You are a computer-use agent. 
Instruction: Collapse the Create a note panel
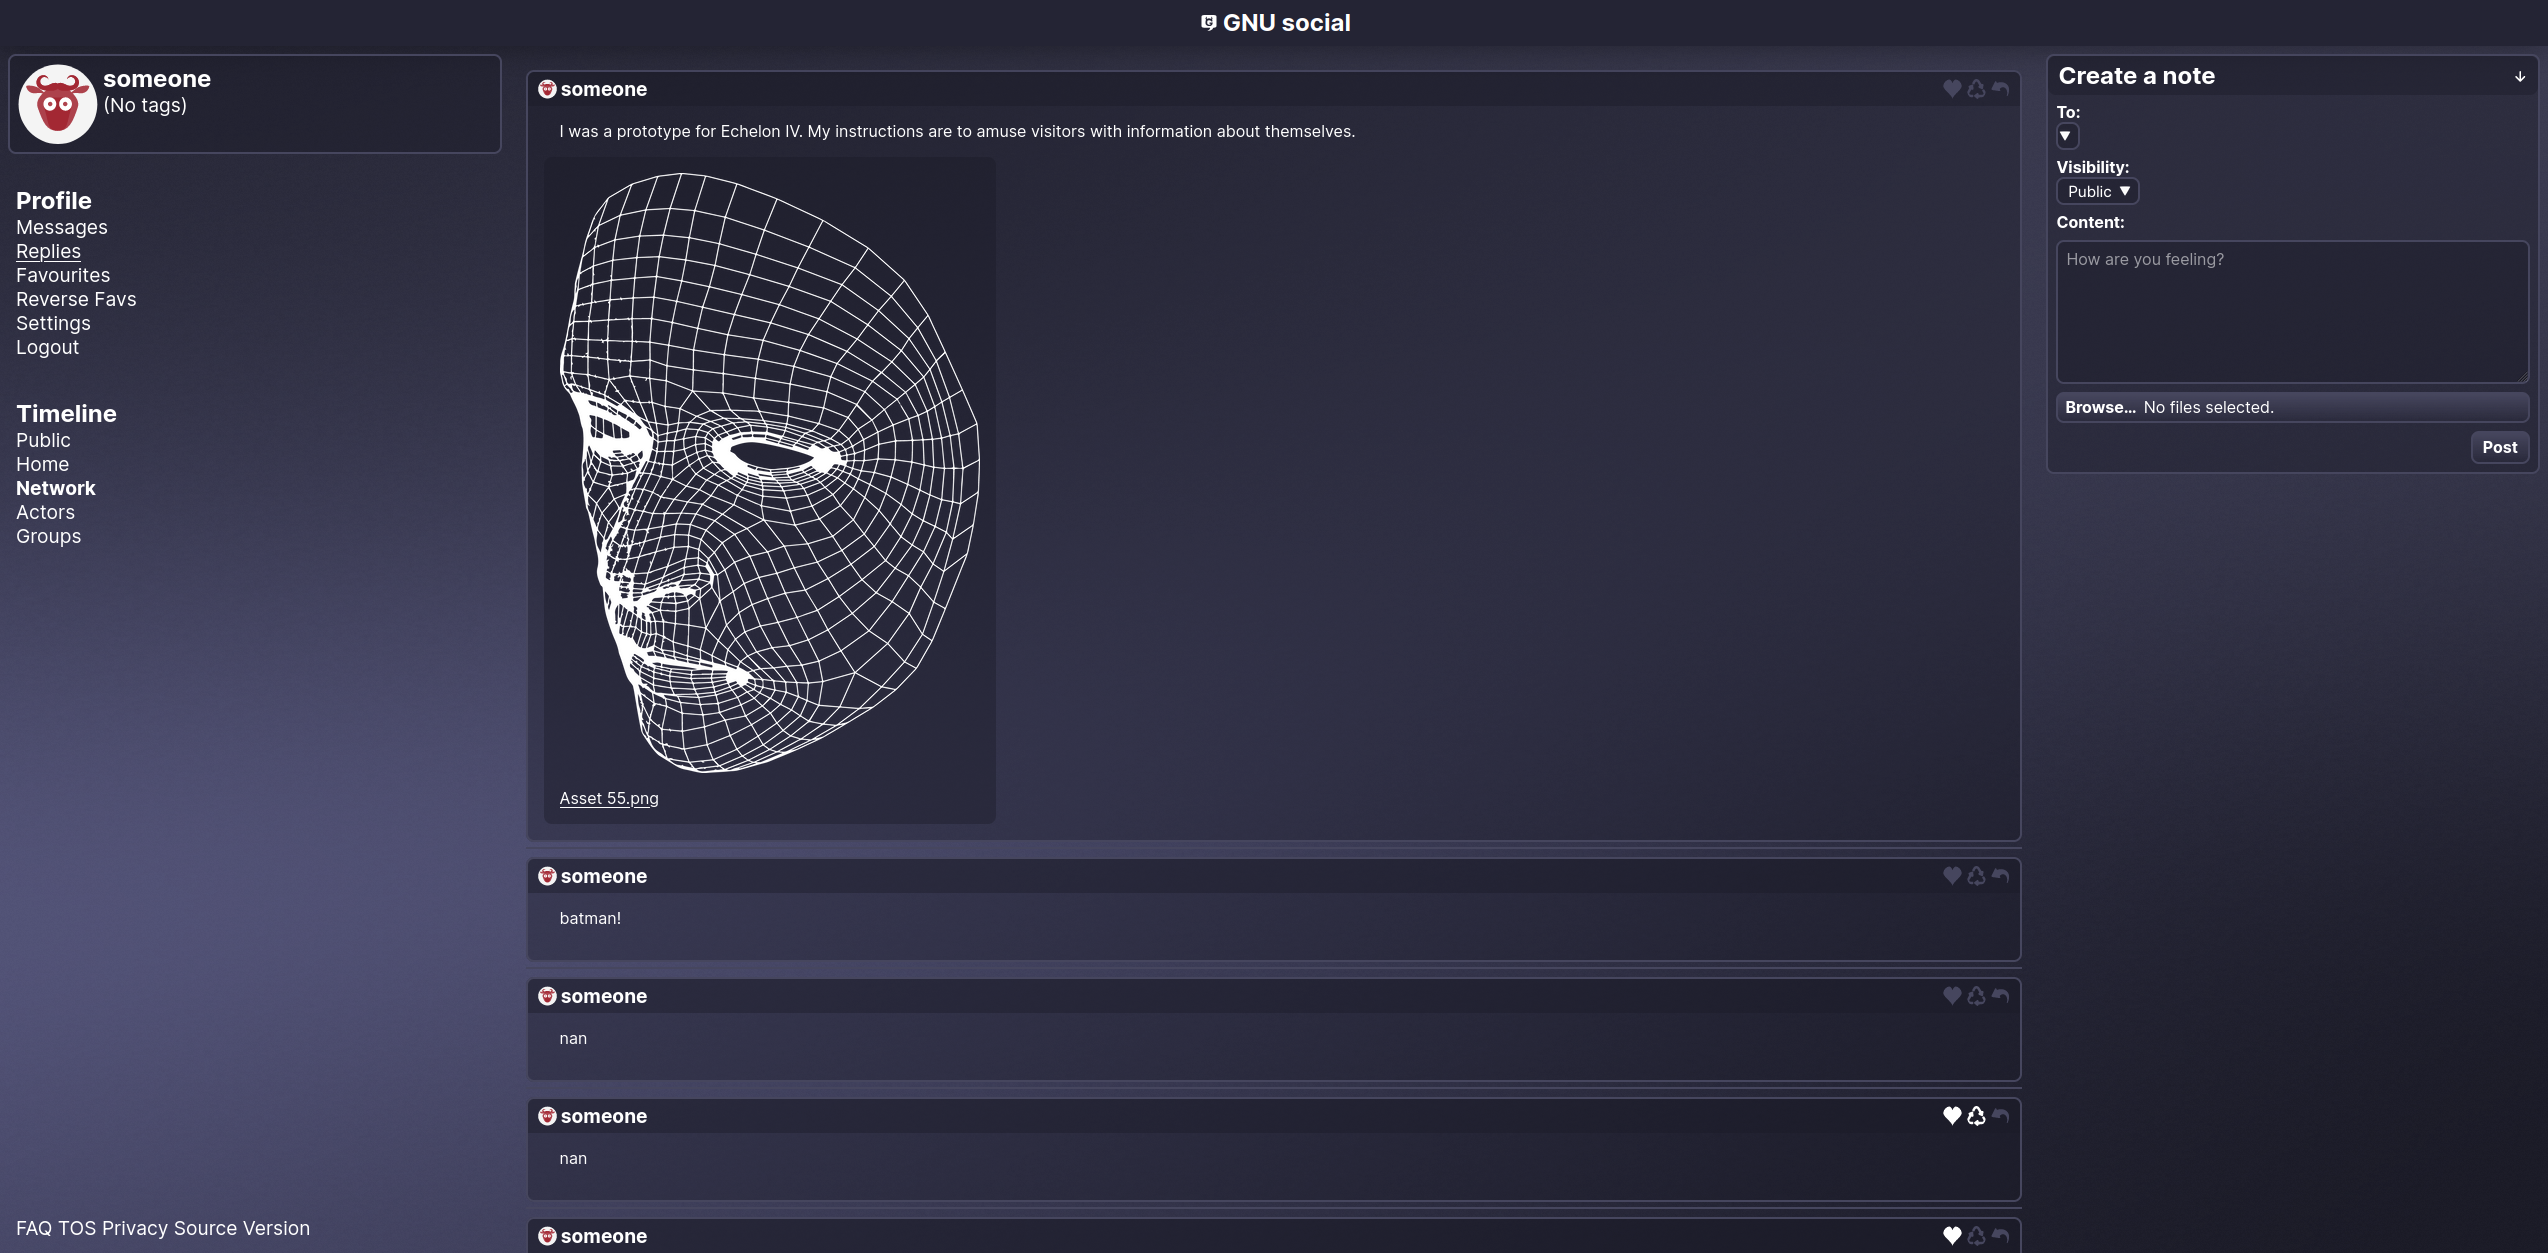click(x=2520, y=76)
